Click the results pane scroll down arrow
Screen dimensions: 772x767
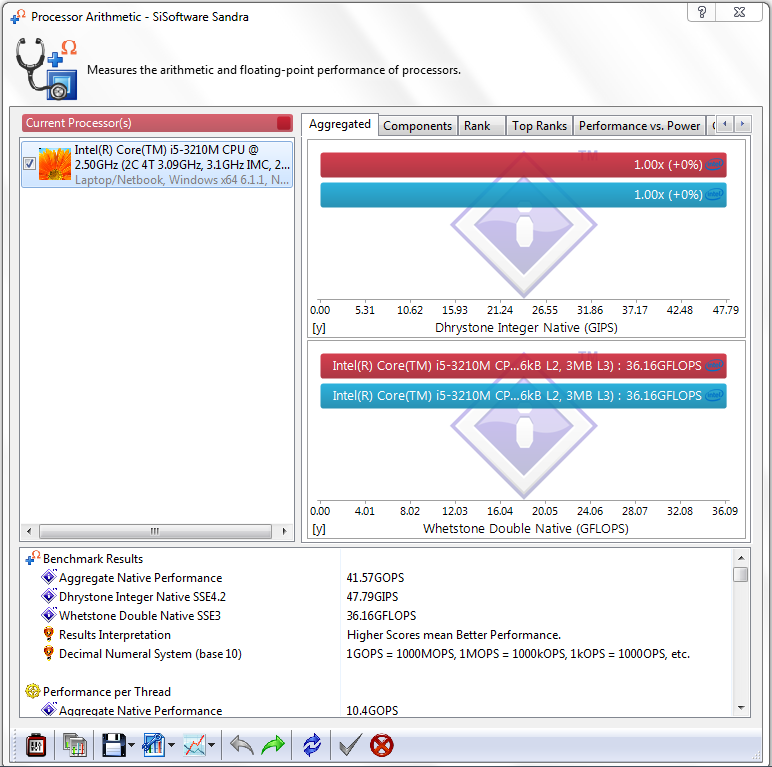click(x=740, y=708)
